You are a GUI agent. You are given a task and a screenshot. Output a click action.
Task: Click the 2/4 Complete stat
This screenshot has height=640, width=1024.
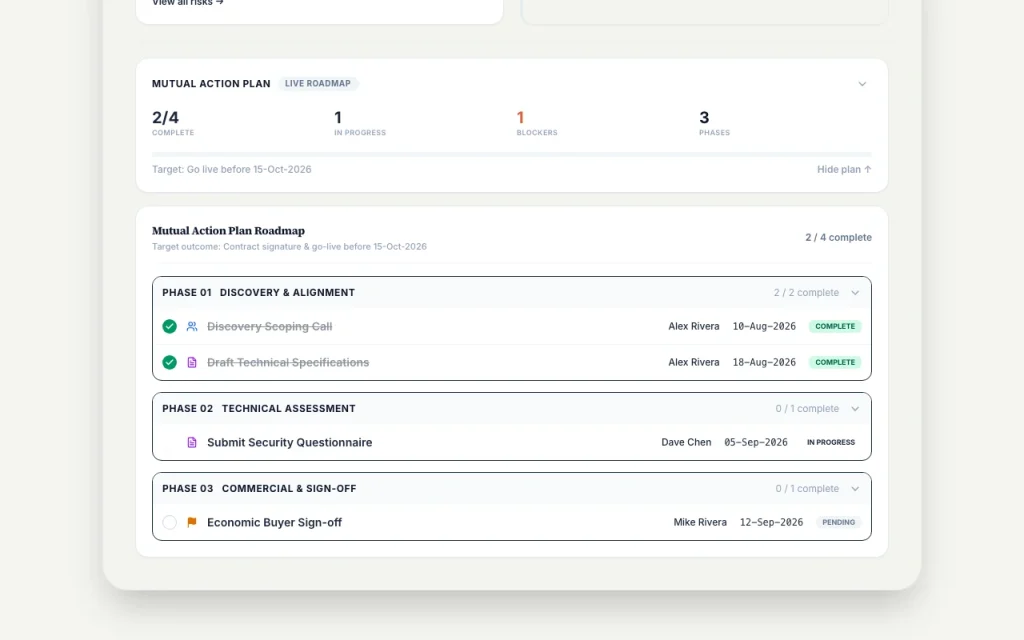[x=173, y=123]
